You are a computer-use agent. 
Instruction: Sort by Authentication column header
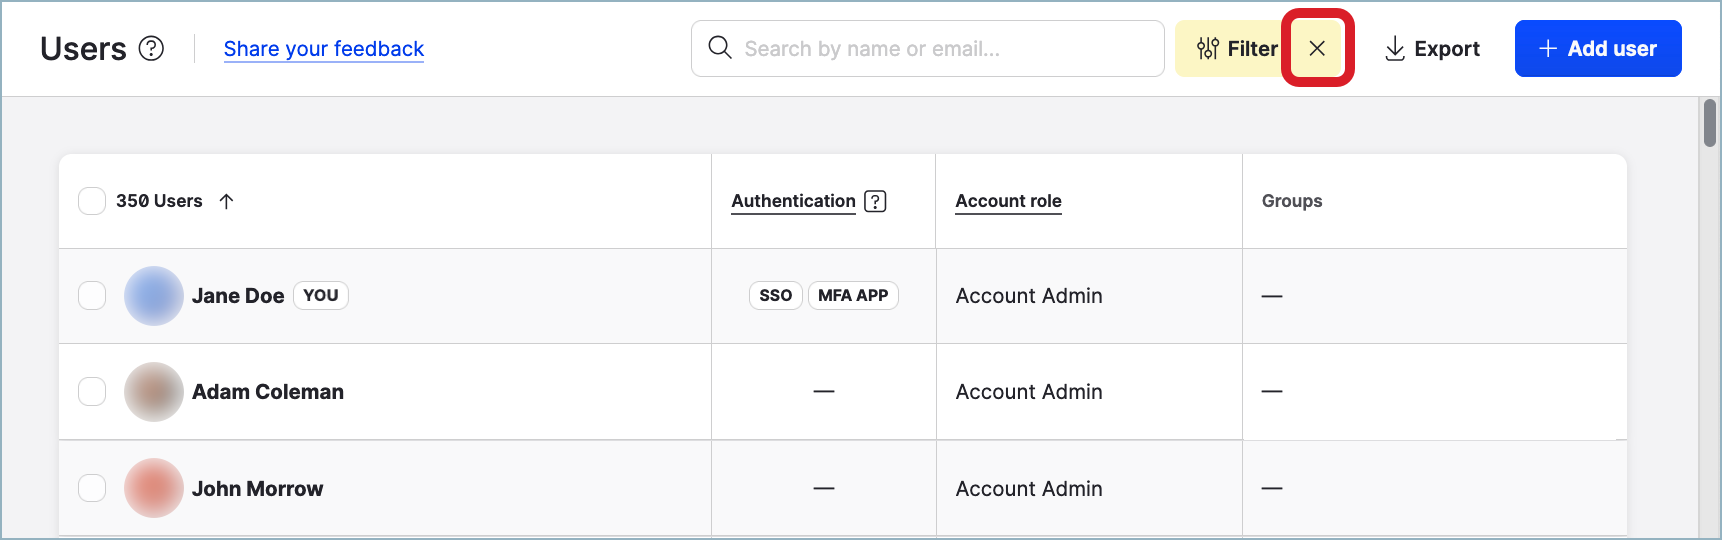click(793, 201)
